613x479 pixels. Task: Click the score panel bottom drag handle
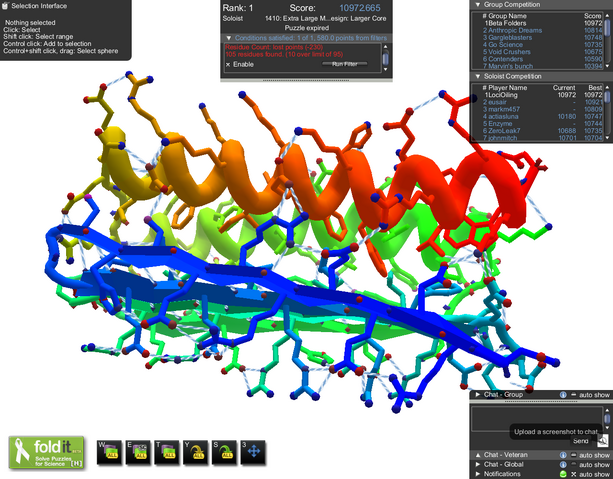pyautogui.click(x=306, y=80)
